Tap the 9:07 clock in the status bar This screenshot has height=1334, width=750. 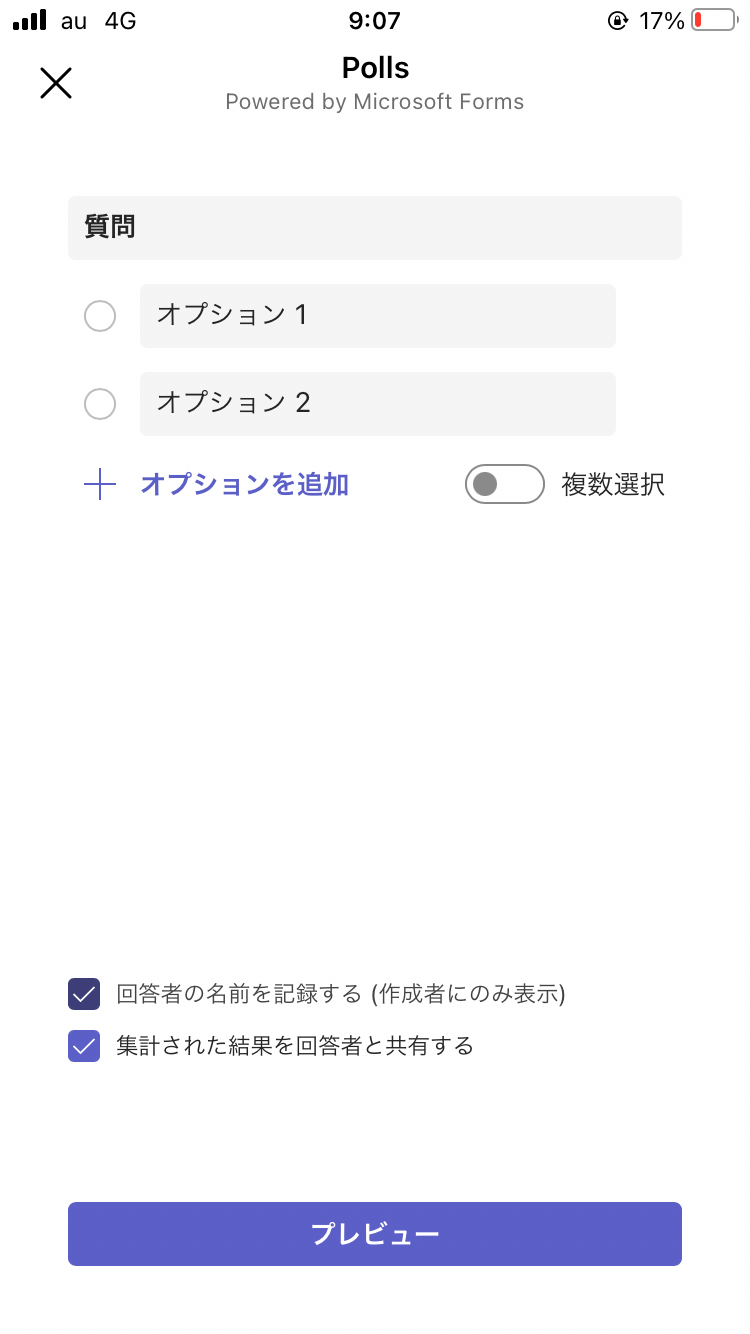(375, 21)
